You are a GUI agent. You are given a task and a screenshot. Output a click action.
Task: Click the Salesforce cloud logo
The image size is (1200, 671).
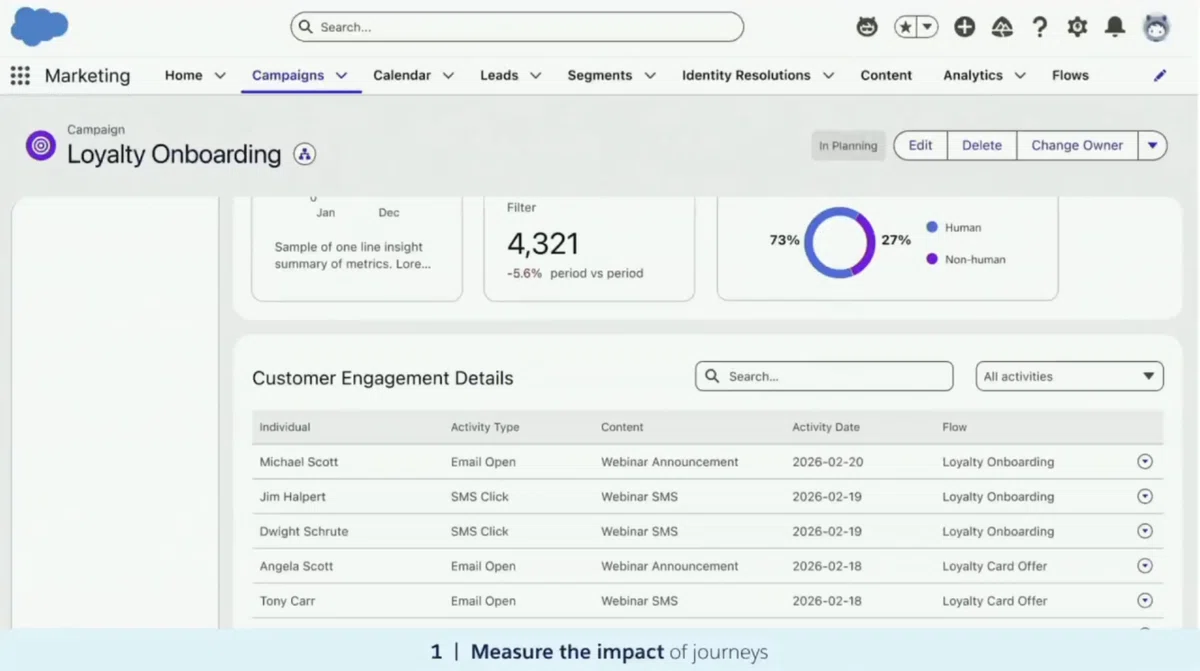click(x=39, y=26)
